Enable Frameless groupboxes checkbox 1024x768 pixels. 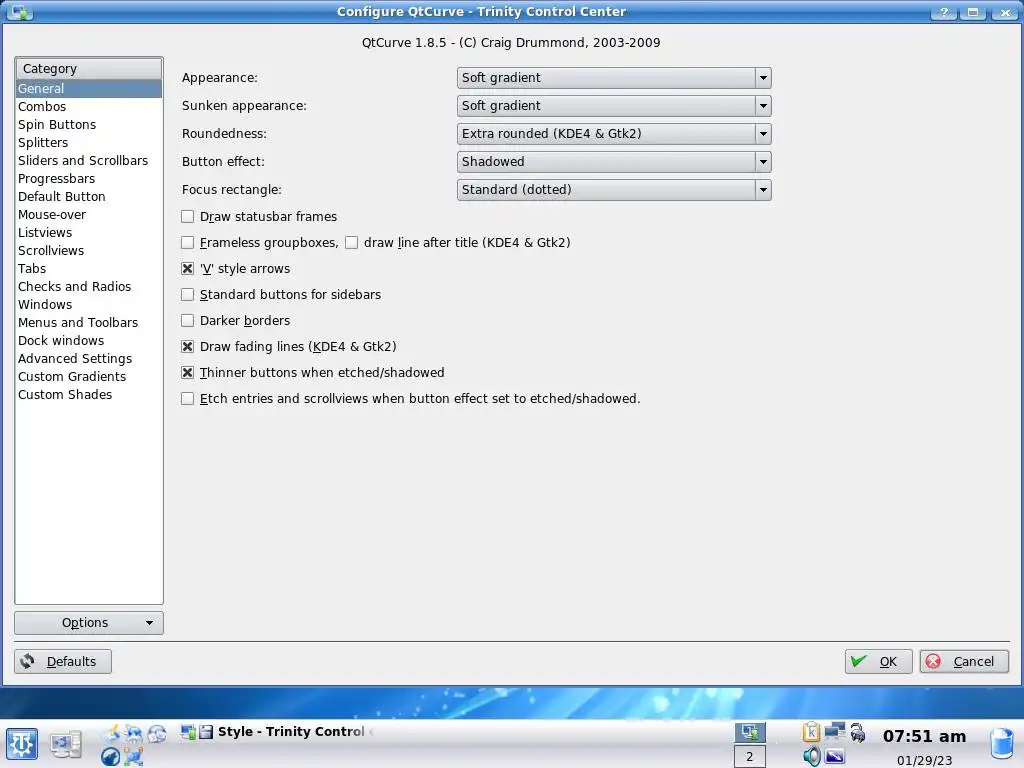[x=187, y=242]
